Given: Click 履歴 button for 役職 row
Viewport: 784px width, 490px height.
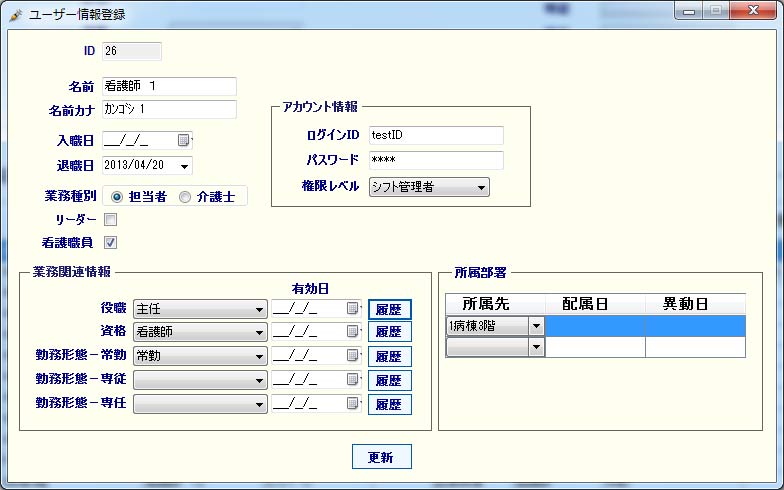Looking at the screenshot, I should 390,309.
